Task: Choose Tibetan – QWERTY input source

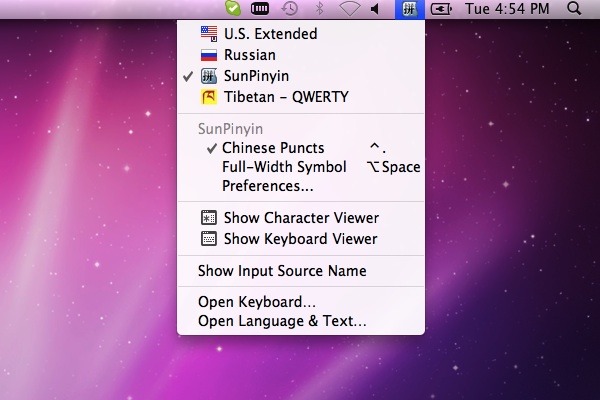Action: [x=301, y=97]
